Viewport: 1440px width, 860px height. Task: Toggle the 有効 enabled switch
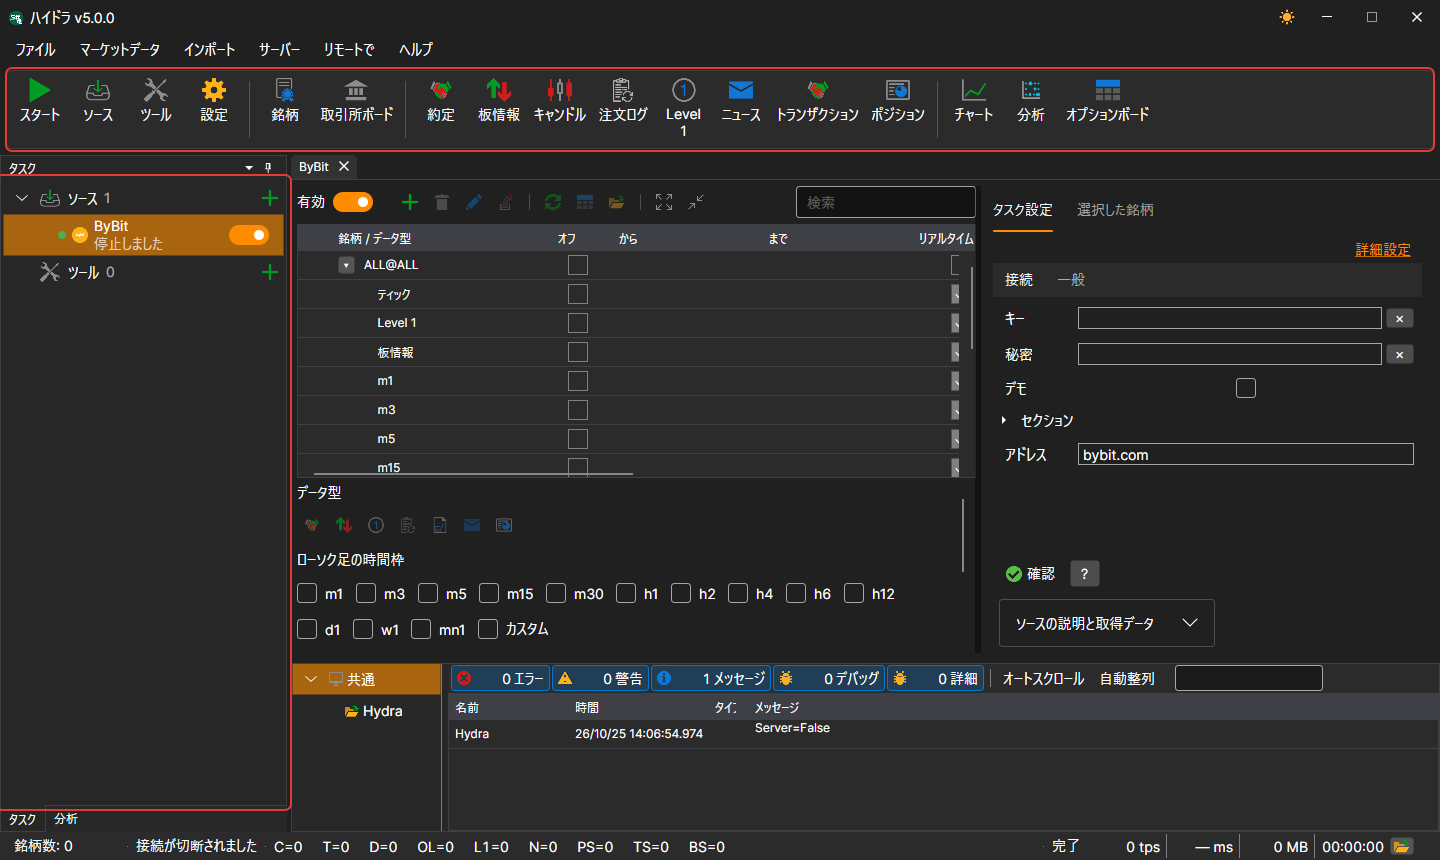click(x=353, y=202)
